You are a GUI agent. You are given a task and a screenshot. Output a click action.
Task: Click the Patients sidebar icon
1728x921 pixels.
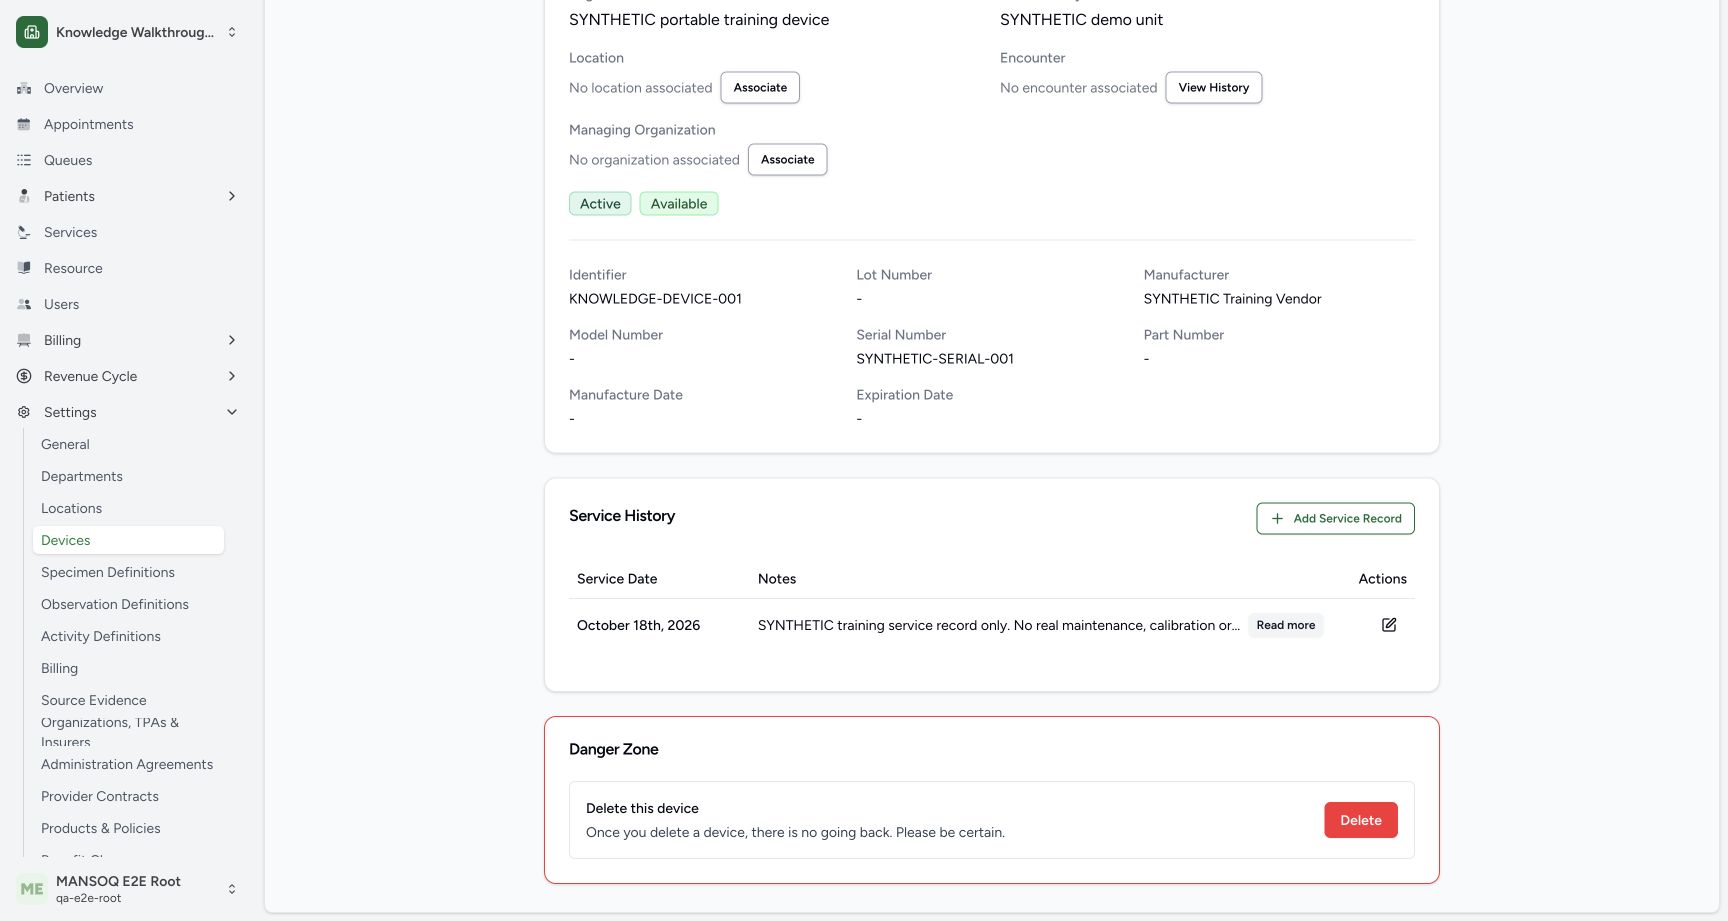(x=24, y=196)
